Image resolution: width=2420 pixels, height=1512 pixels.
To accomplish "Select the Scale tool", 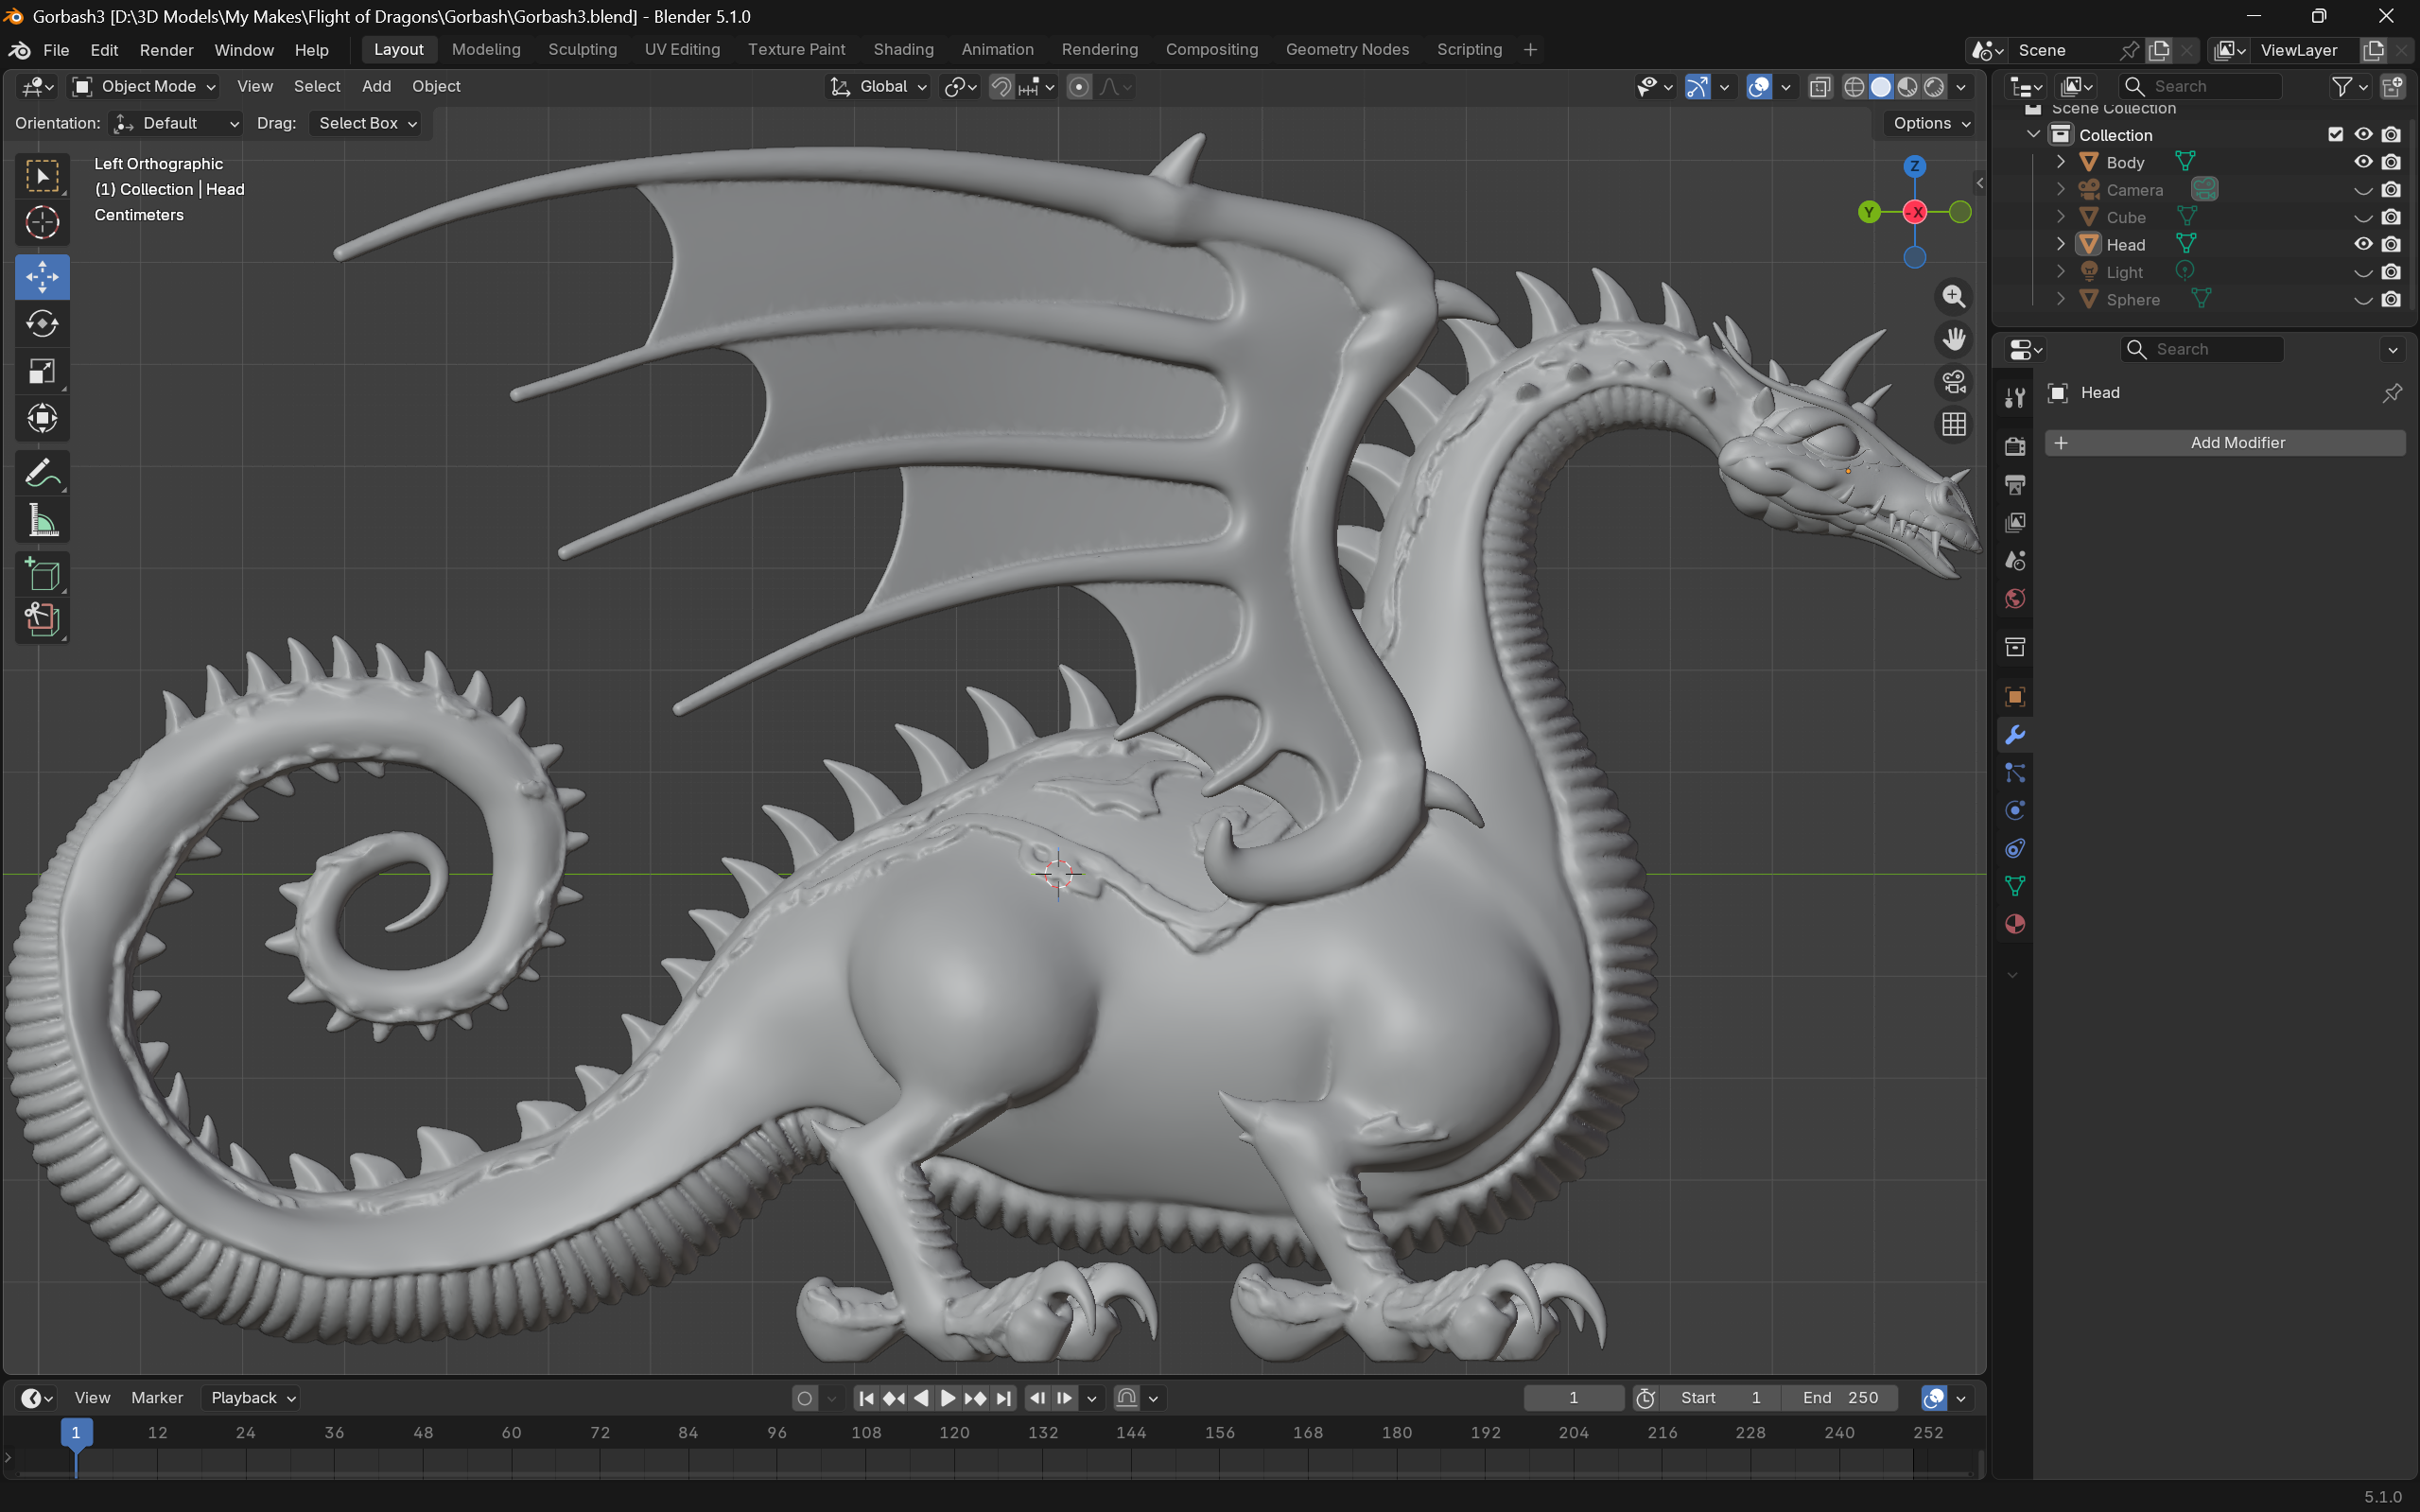I will pos(42,371).
